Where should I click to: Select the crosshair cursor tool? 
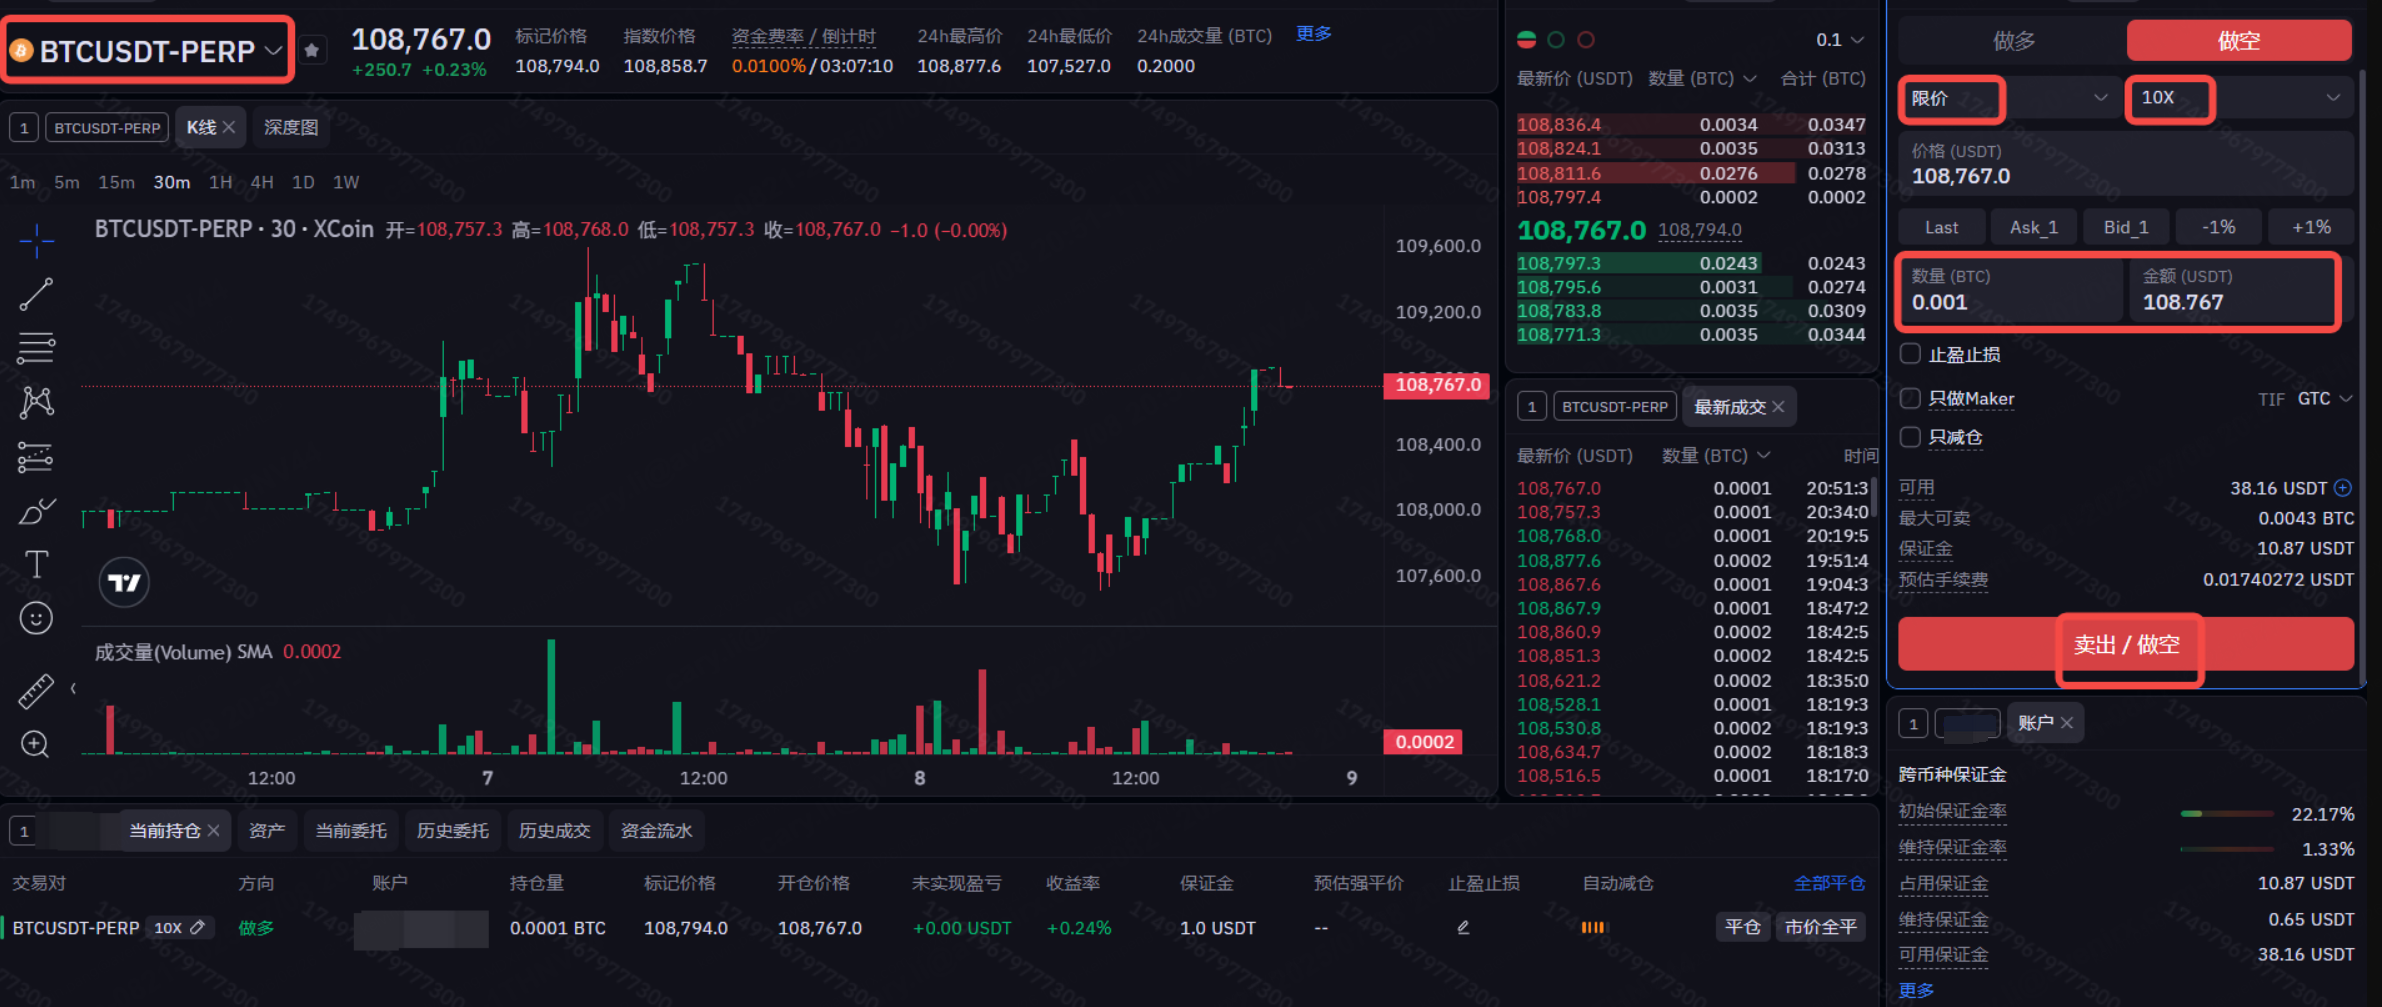pos(36,240)
